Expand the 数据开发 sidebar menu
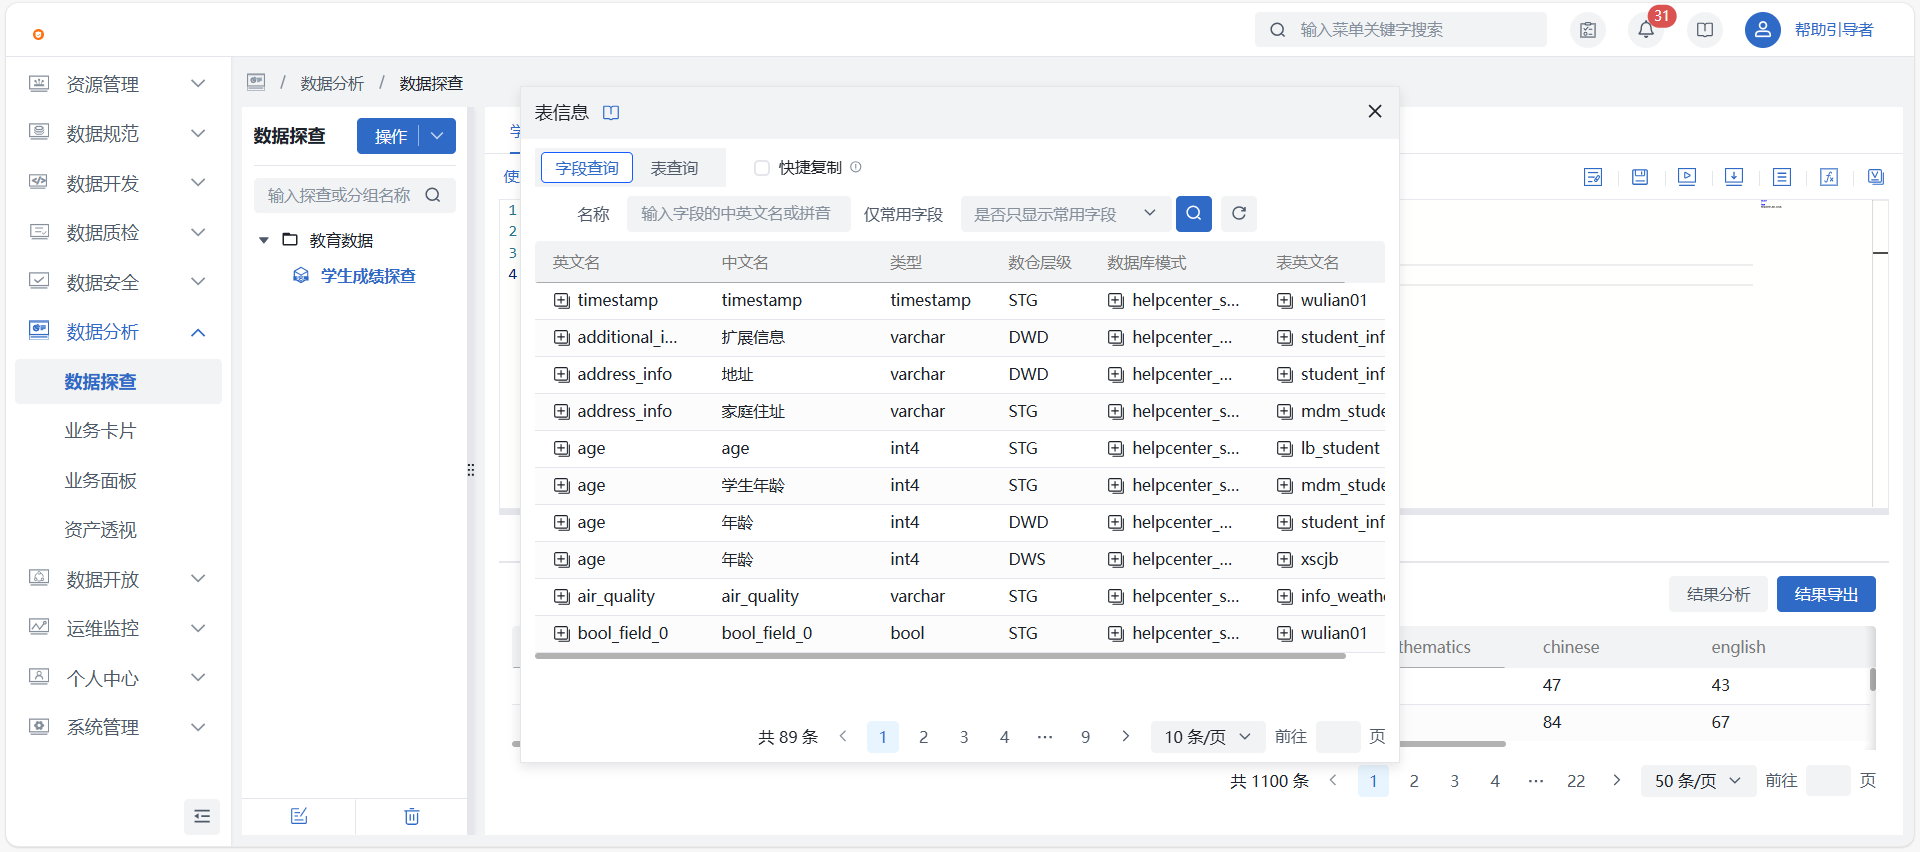This screenshot has height=852, width=1920. tap(118, 183)
